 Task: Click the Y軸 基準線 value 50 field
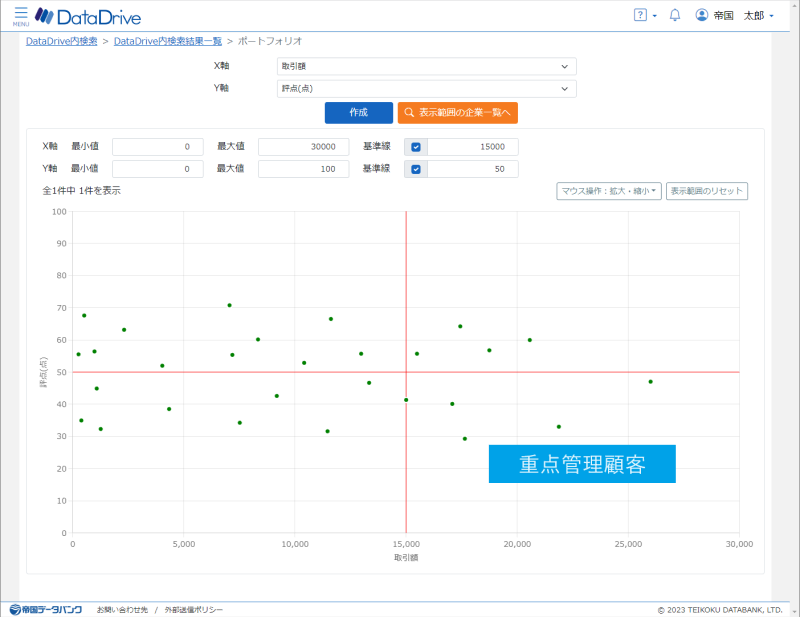[x=473, y=169]
